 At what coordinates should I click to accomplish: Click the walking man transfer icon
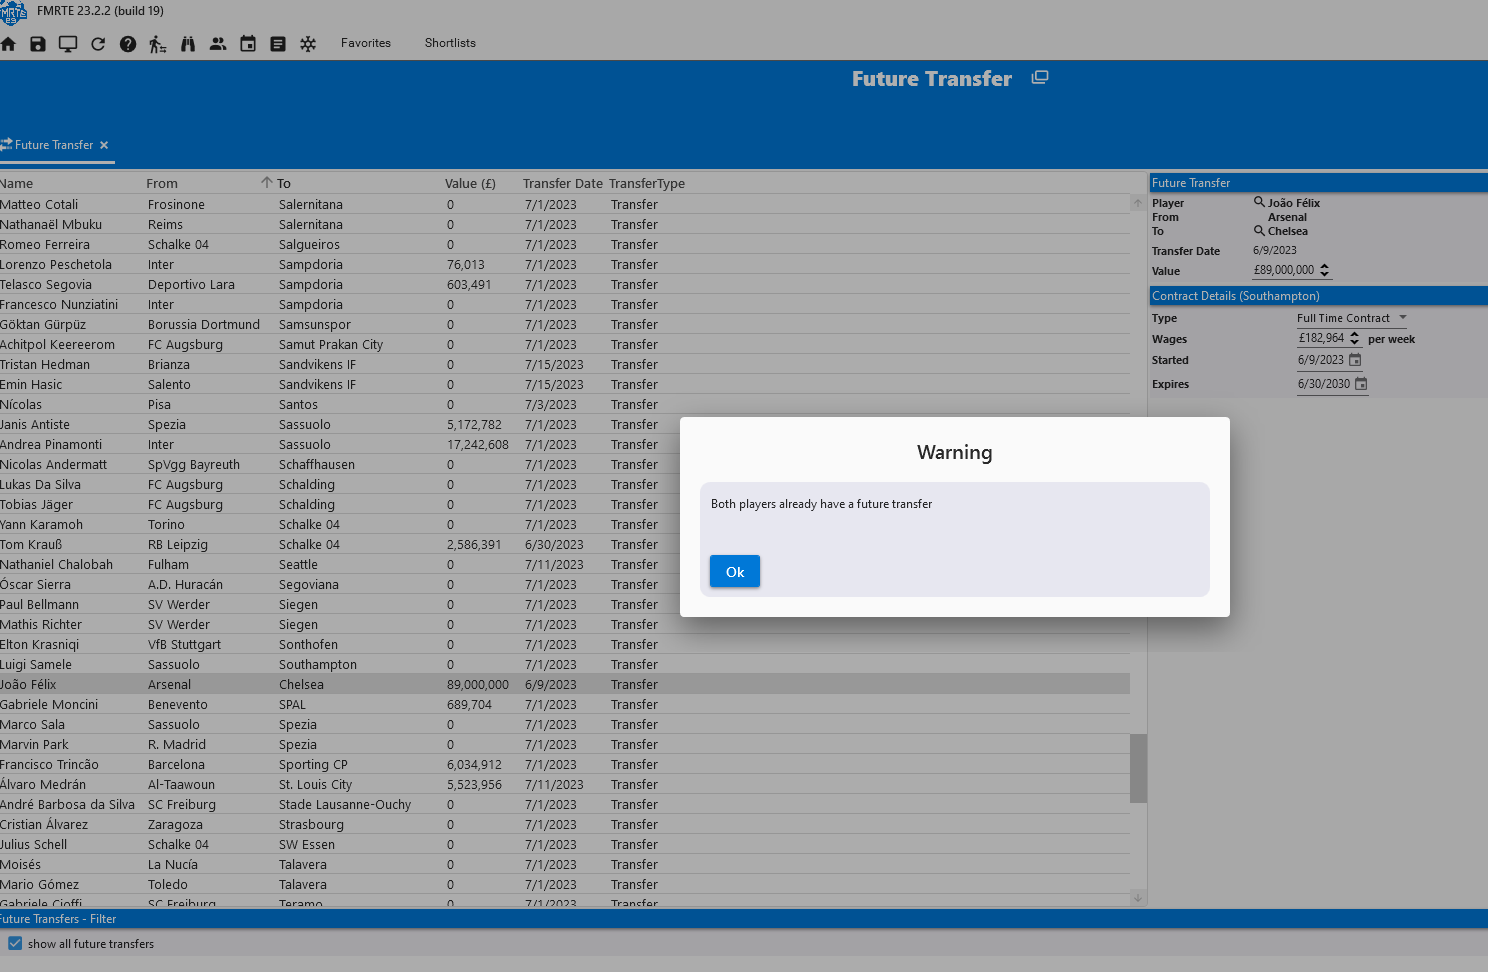tap(158, 44)
